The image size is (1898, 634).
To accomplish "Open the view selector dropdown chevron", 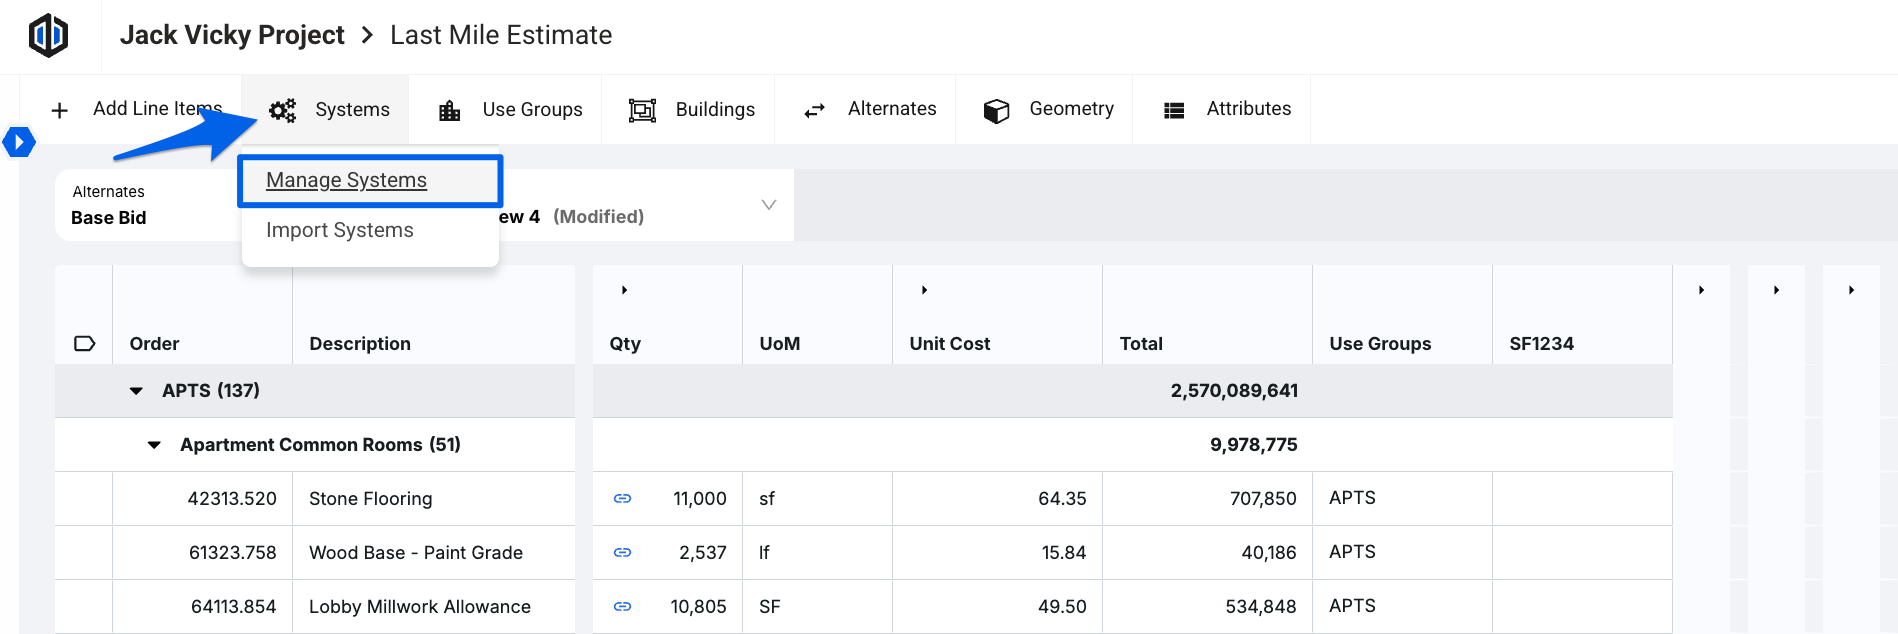I will click(768, 205).
